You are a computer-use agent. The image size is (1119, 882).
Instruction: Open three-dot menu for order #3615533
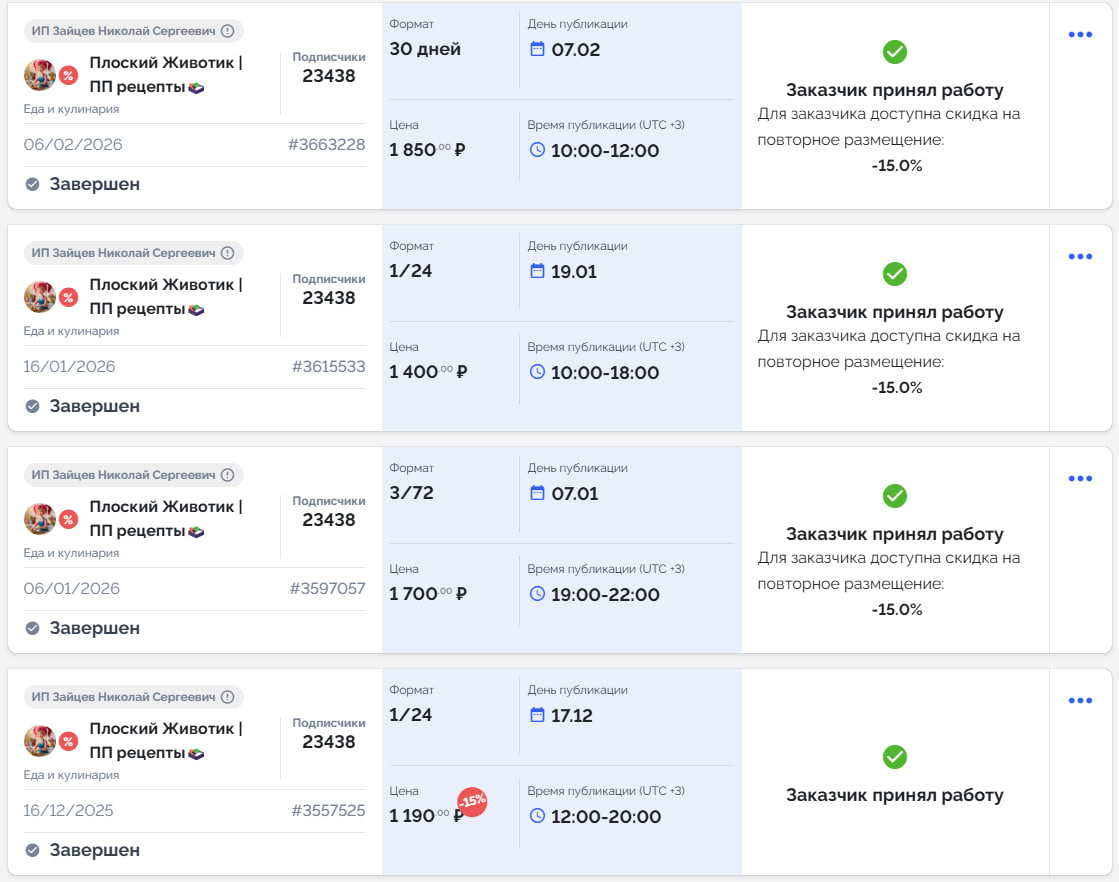1080,257
